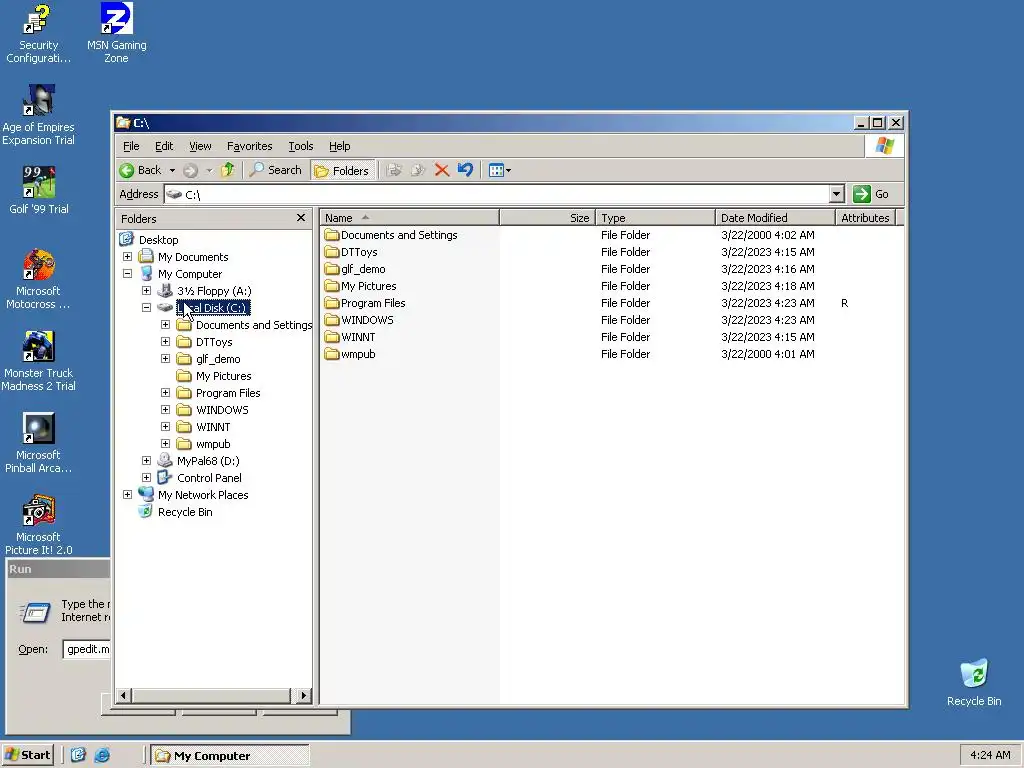The image size is (1024, 768).
Task: Open the View menu
Action: [200, 146]
